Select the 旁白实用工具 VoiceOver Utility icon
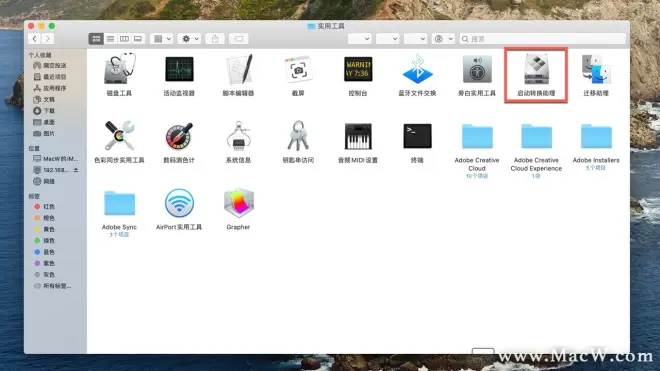 tap(477, 69)
